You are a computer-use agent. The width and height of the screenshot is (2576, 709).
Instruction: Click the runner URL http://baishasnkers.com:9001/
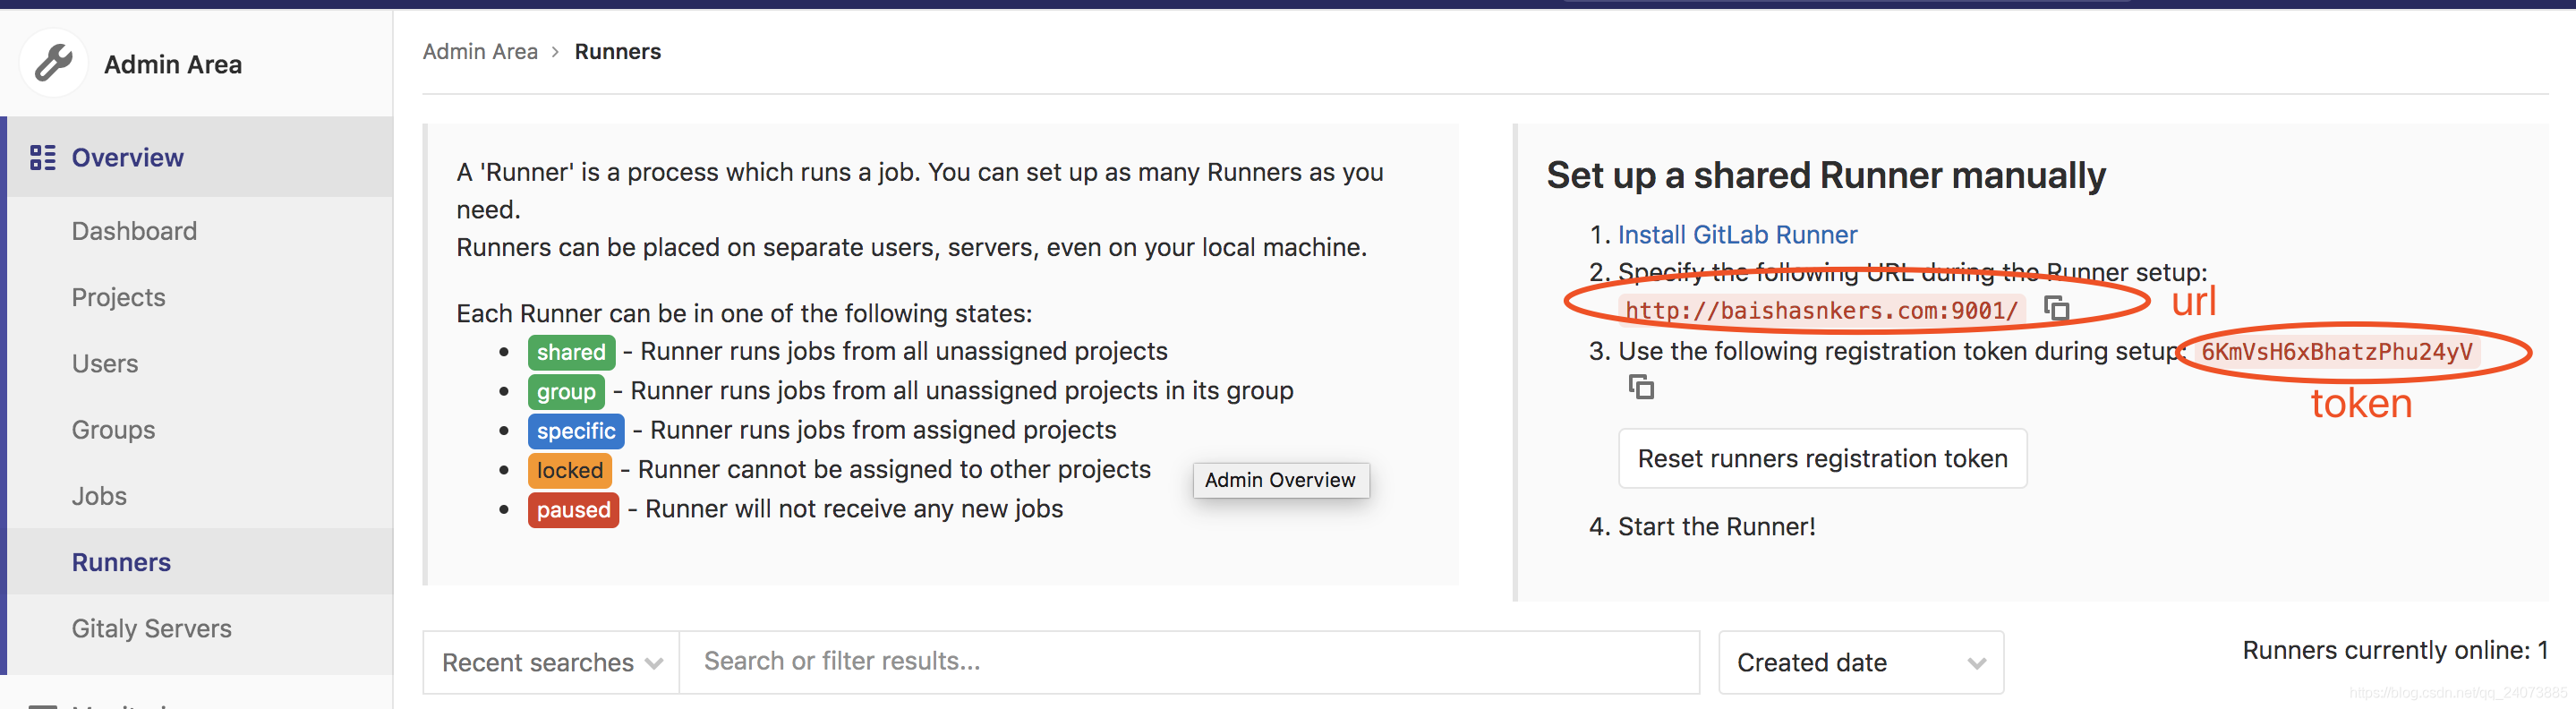click(1821, 310)
